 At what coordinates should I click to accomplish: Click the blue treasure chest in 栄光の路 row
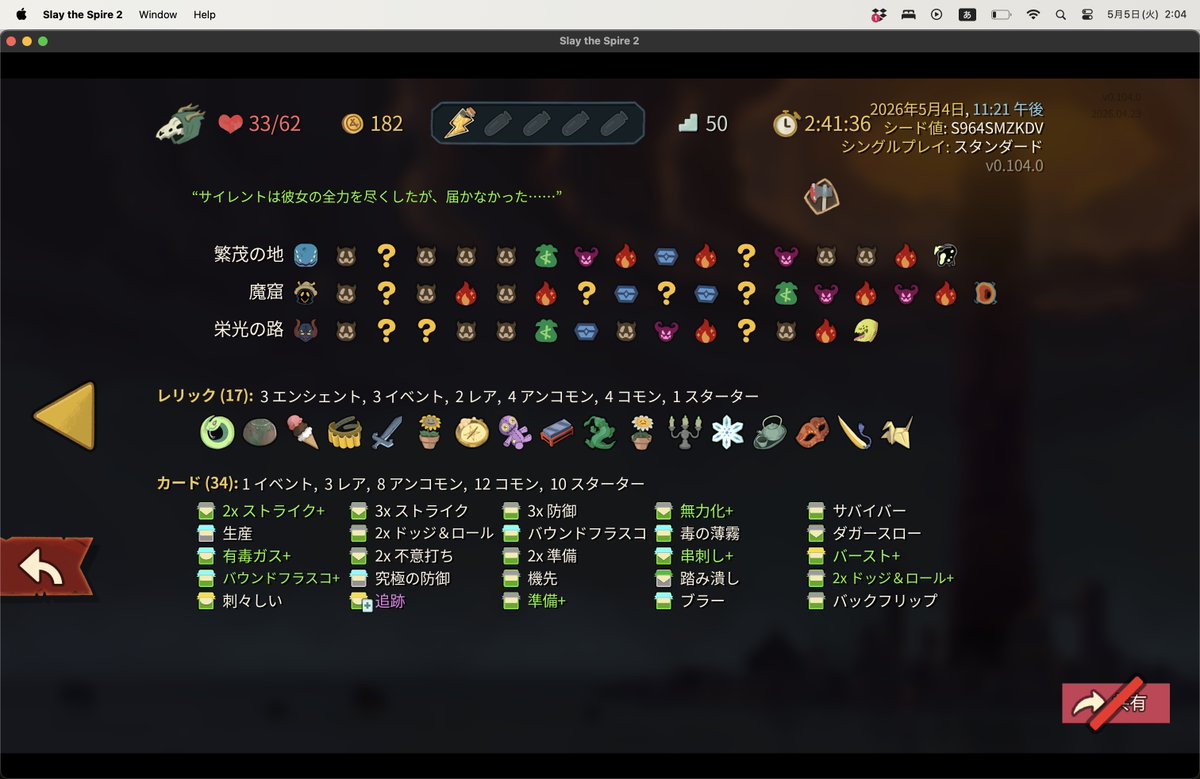click(x=586, y=331)
